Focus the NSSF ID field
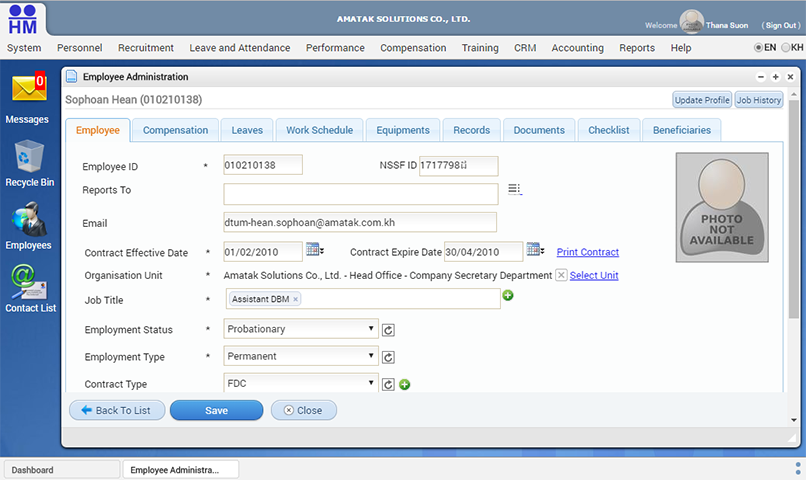 tap(459, 165)
